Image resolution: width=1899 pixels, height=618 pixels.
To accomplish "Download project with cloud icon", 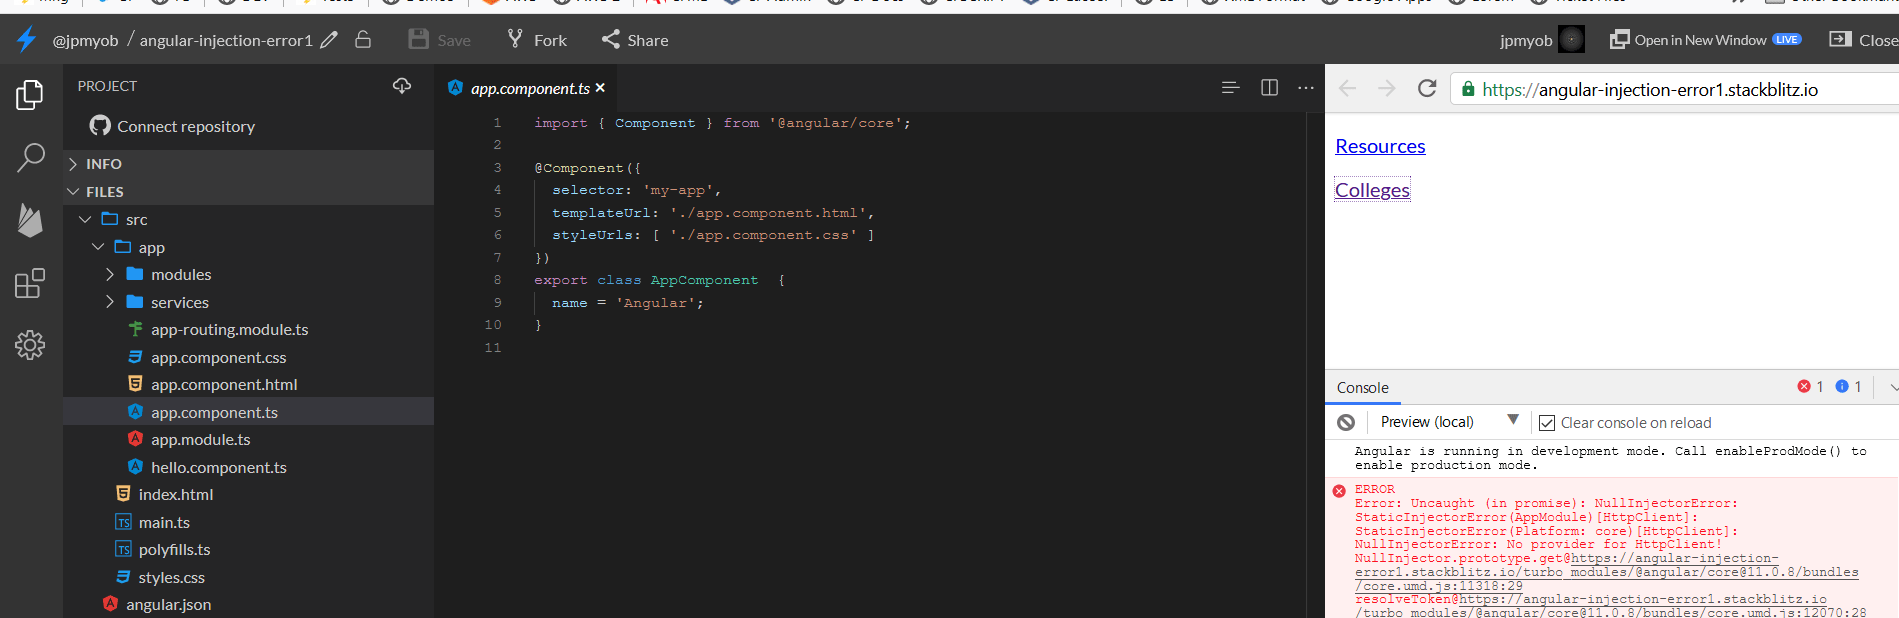I will click(x=402, y=86).
